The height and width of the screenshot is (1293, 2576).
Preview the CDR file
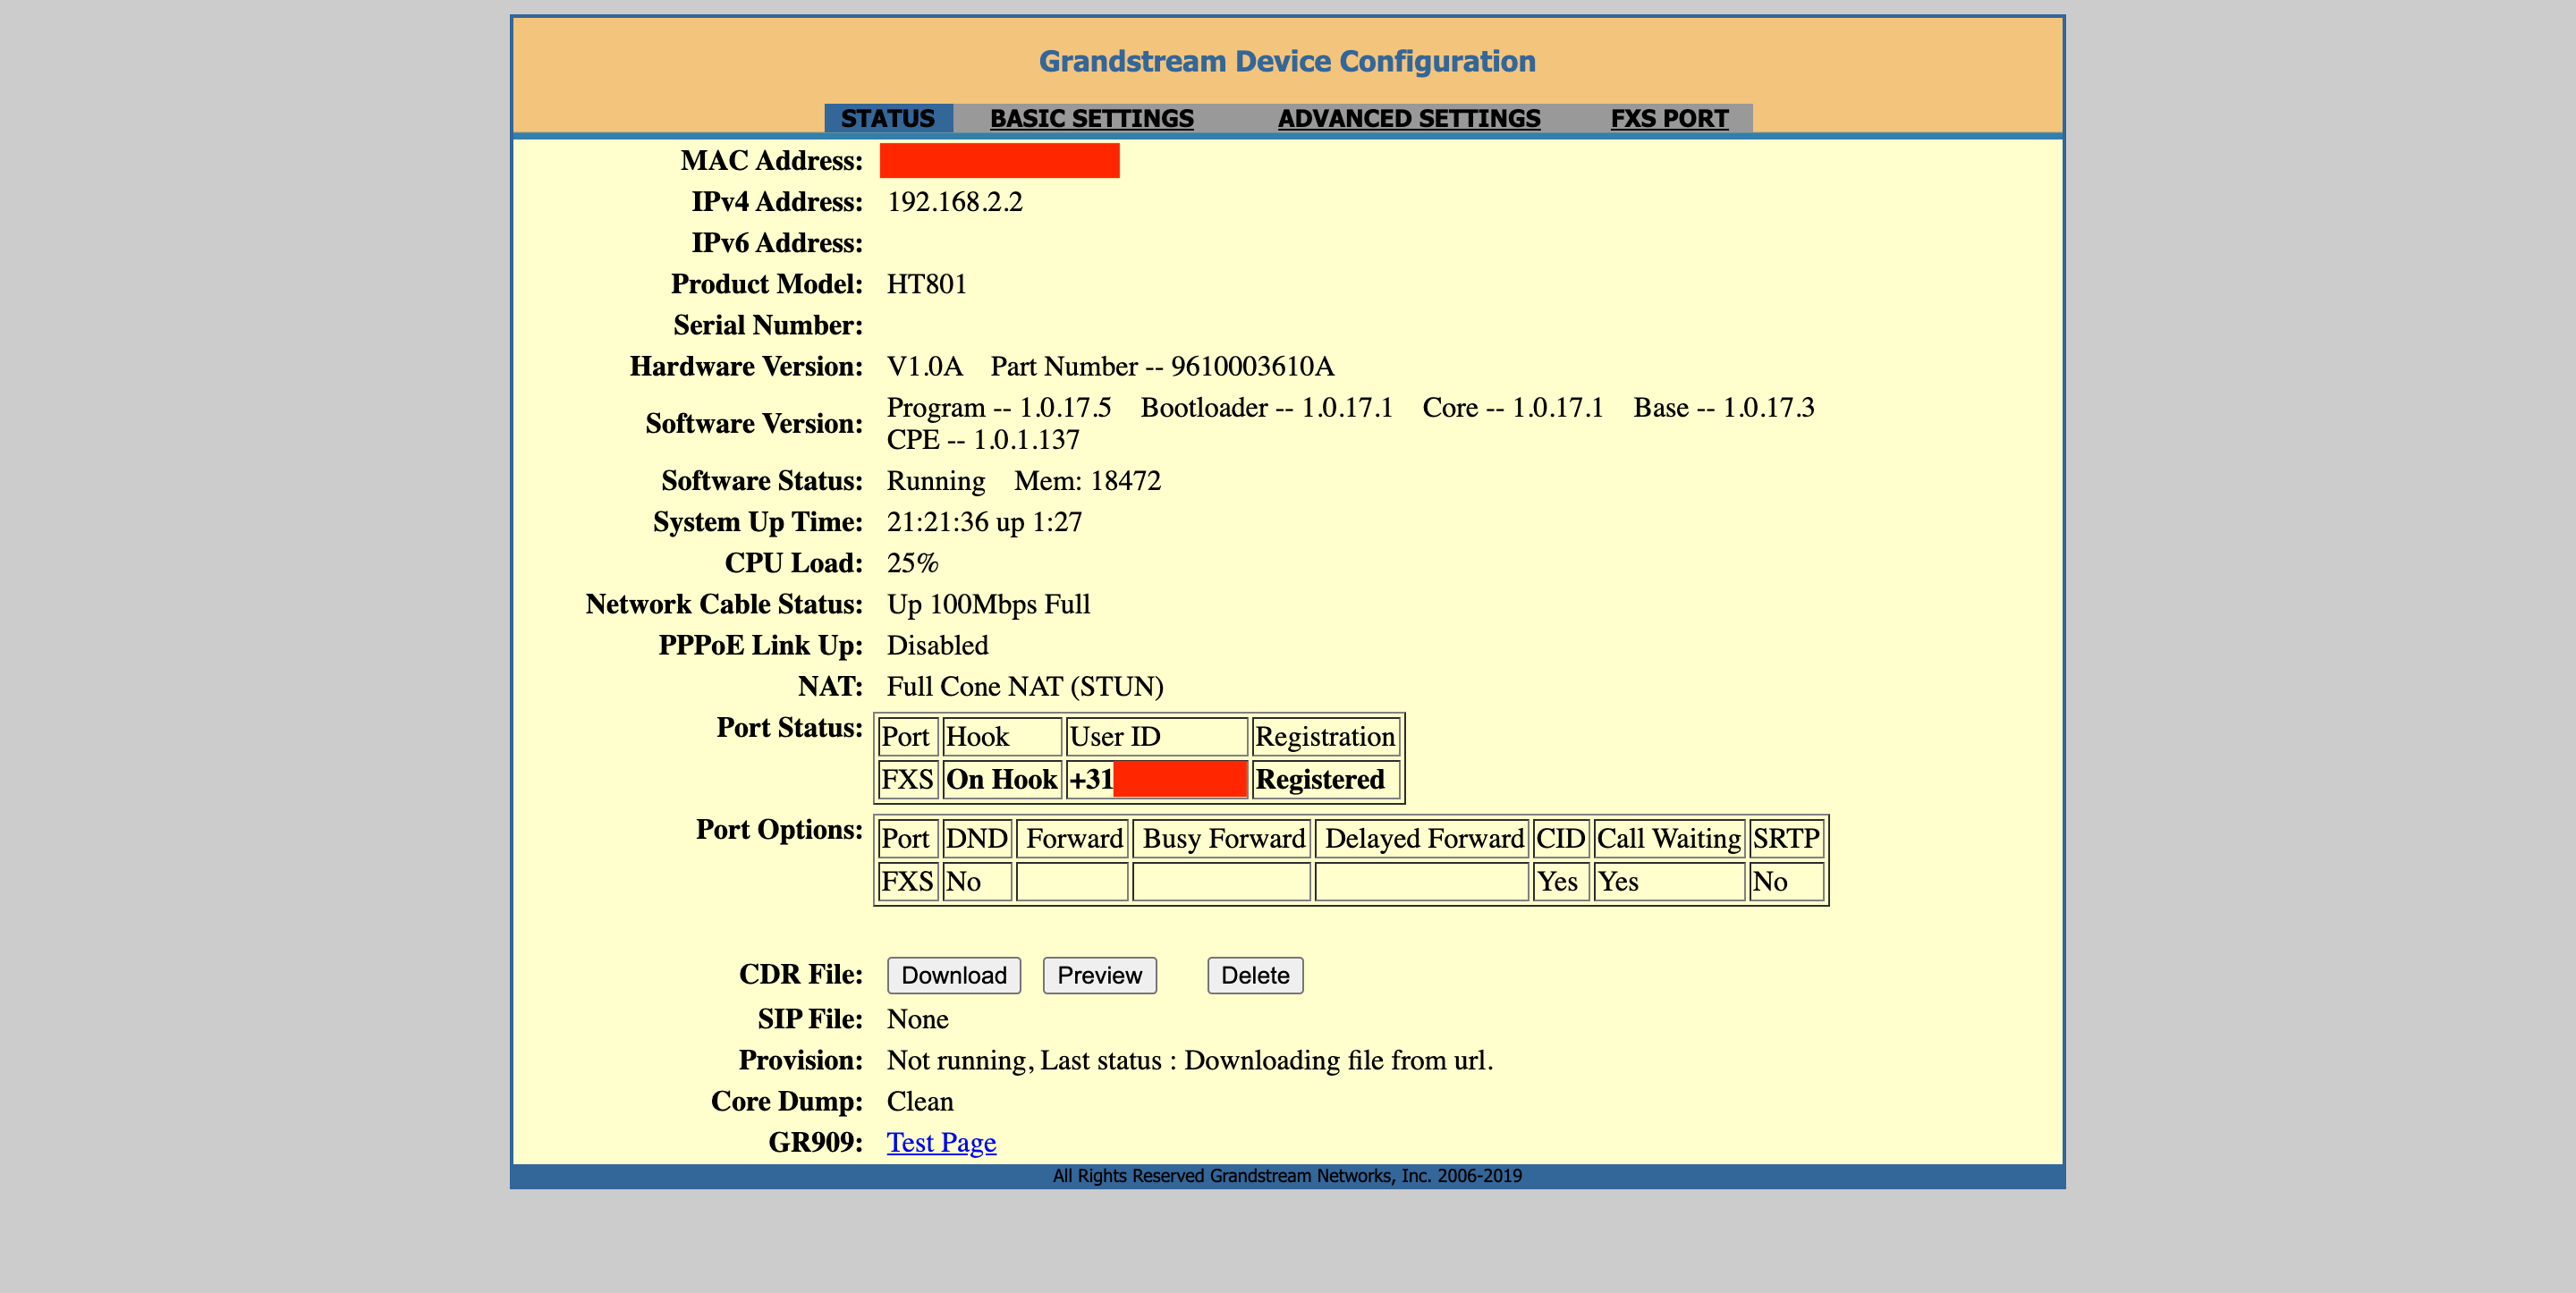1099,975
